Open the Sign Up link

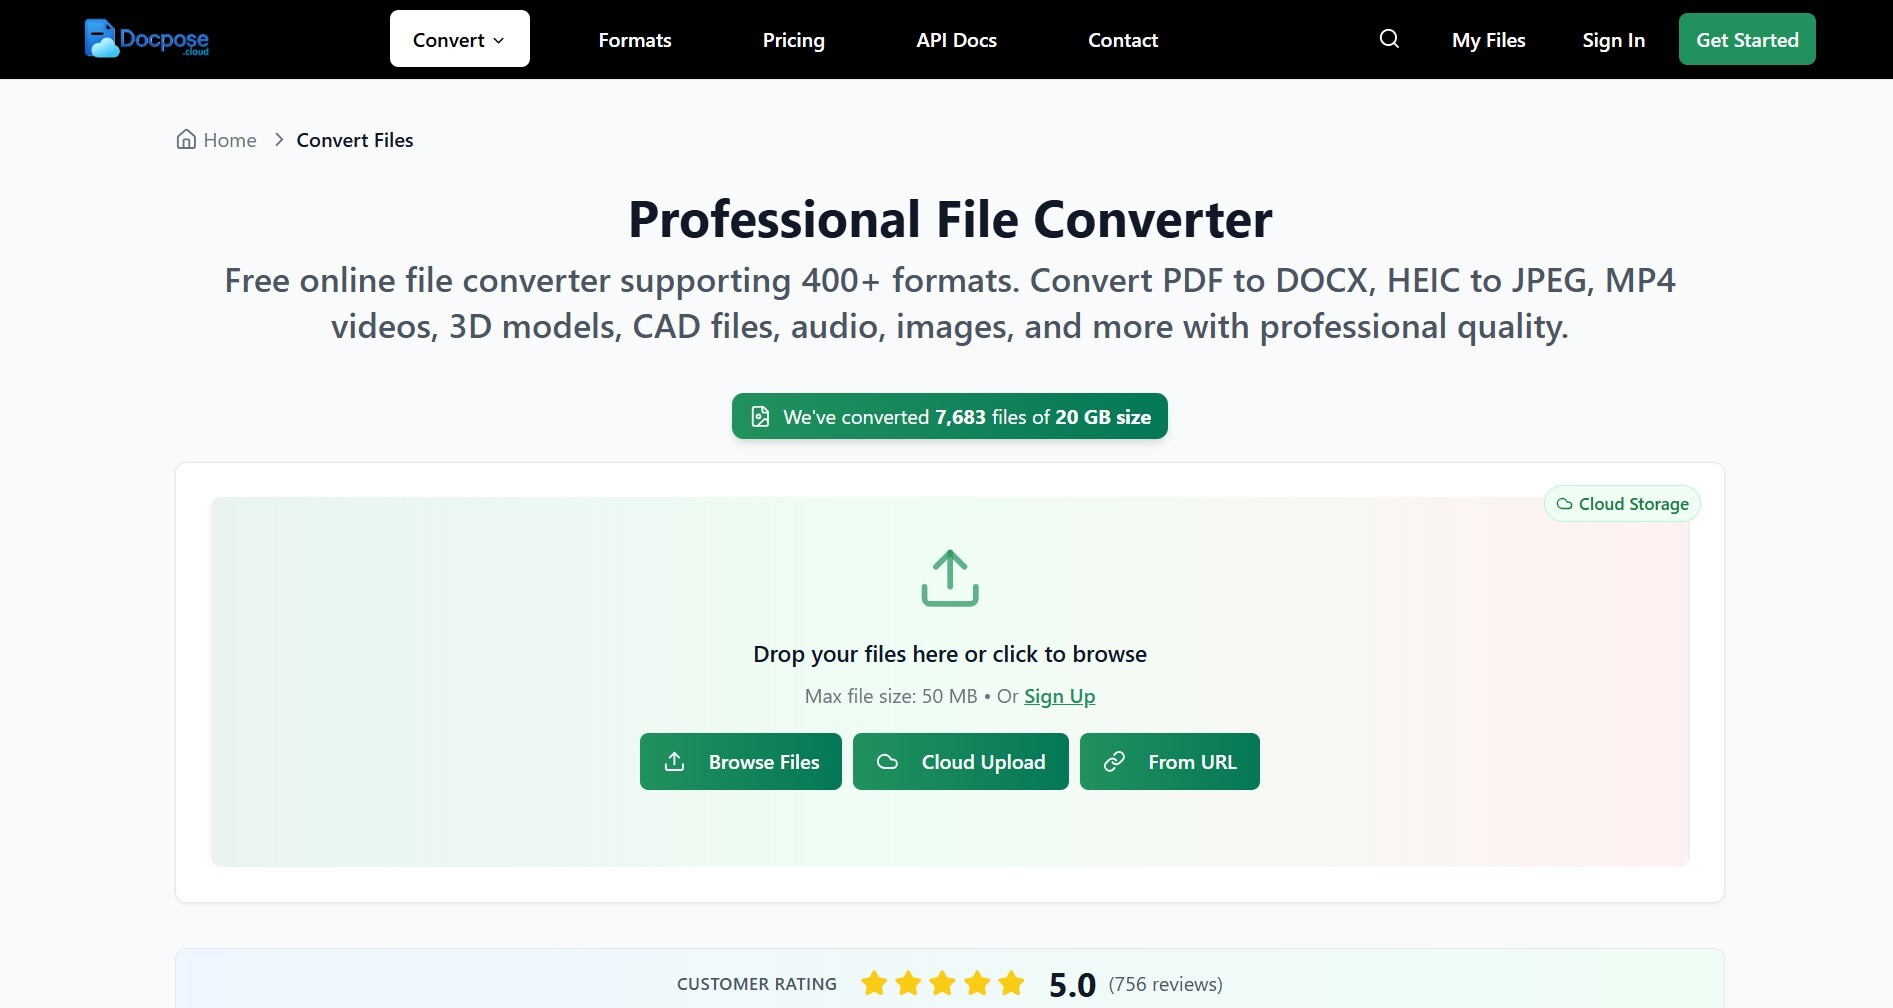point(1059,696)
